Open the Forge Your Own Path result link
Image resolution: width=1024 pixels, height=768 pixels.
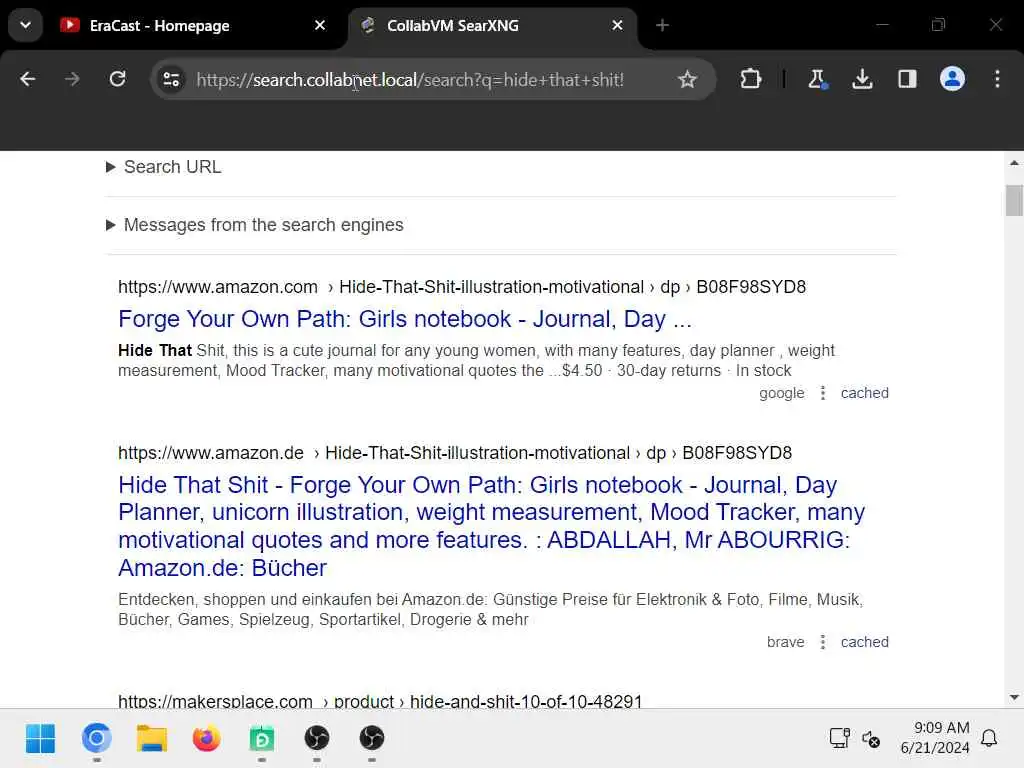[x=405, y=319]
